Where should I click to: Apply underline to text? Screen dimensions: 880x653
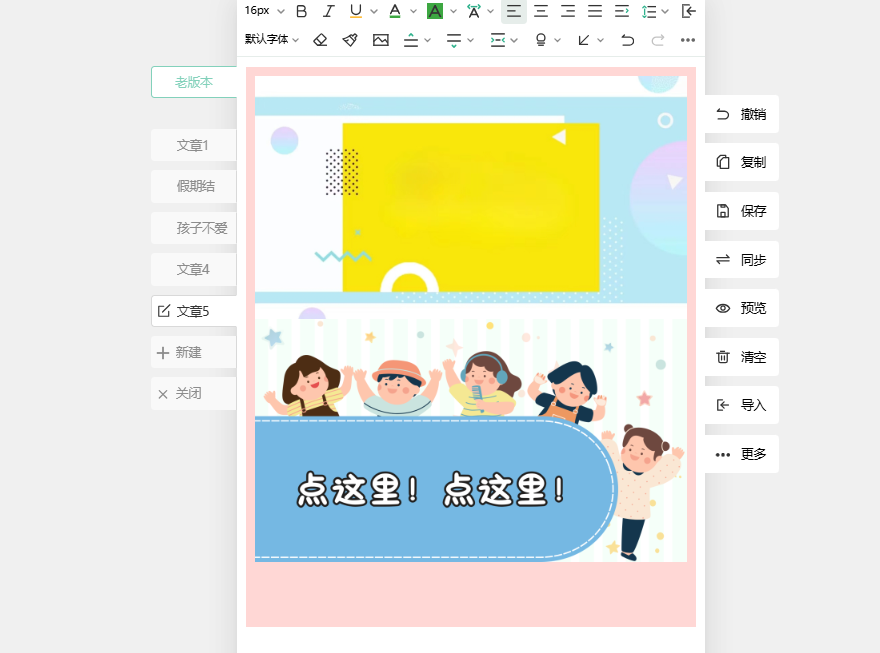(x=356, y=11)
